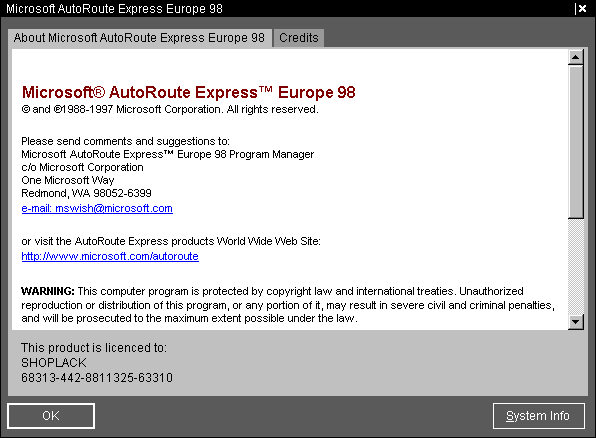The width and height of the screenshot is (596, 438).
Task: Open the microsoft.com/autoroute web link
Action: coord(110,256)
